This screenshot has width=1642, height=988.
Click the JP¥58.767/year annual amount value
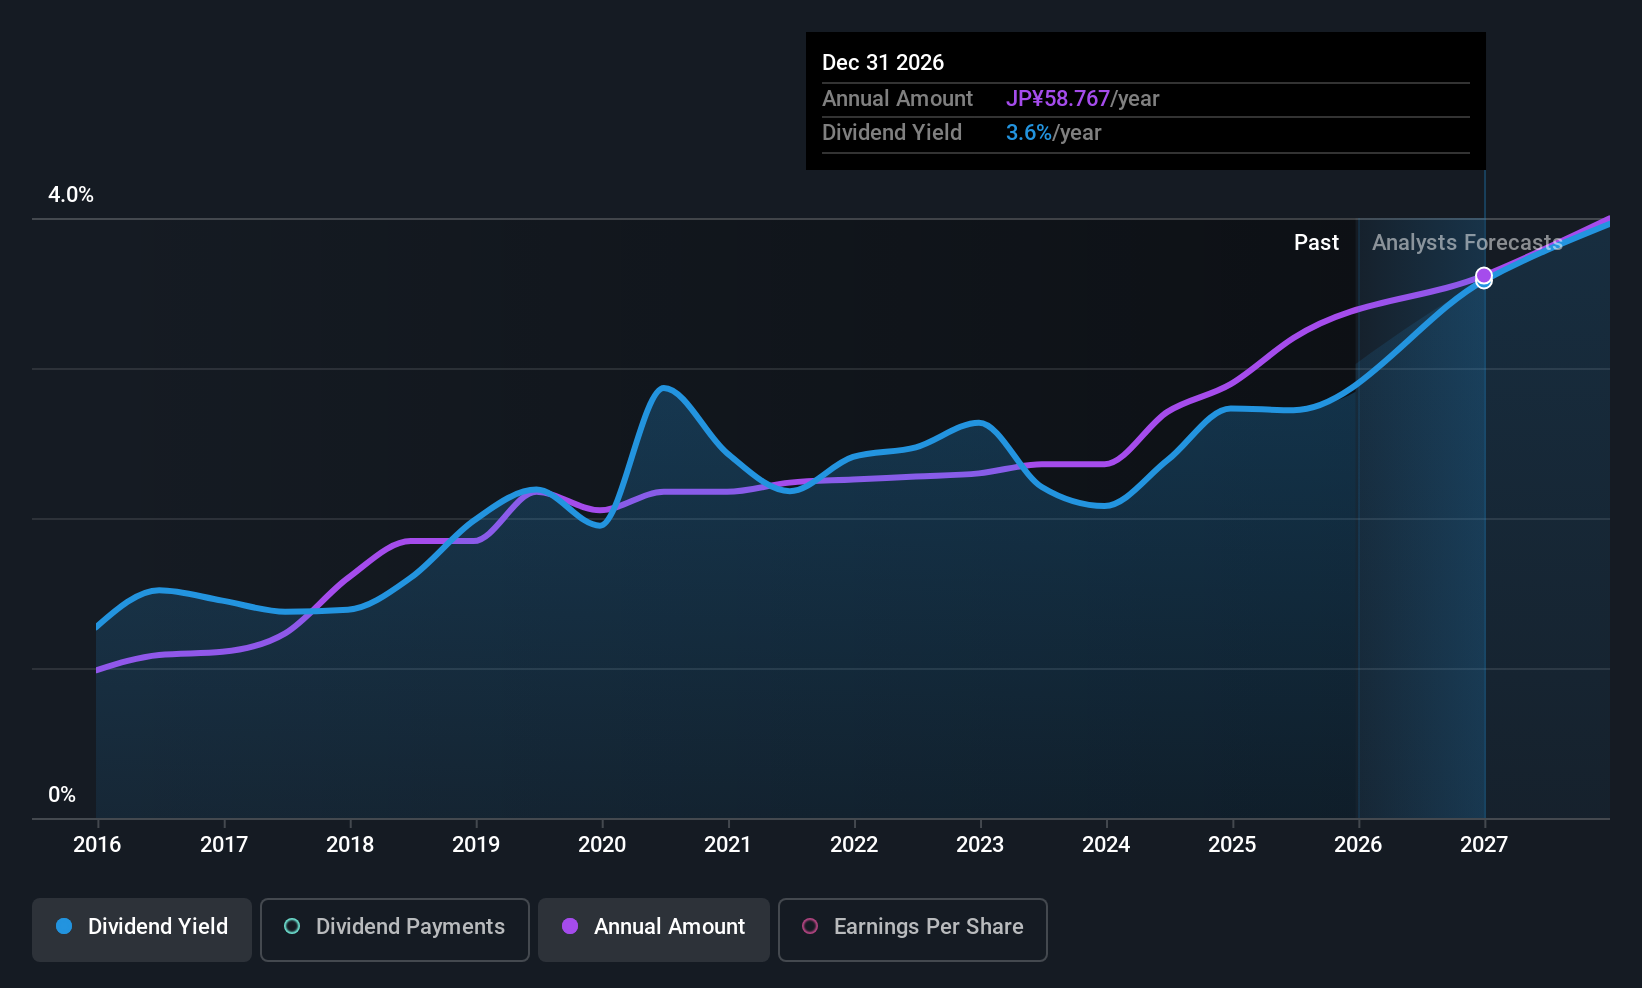(x=1082, y=99)
